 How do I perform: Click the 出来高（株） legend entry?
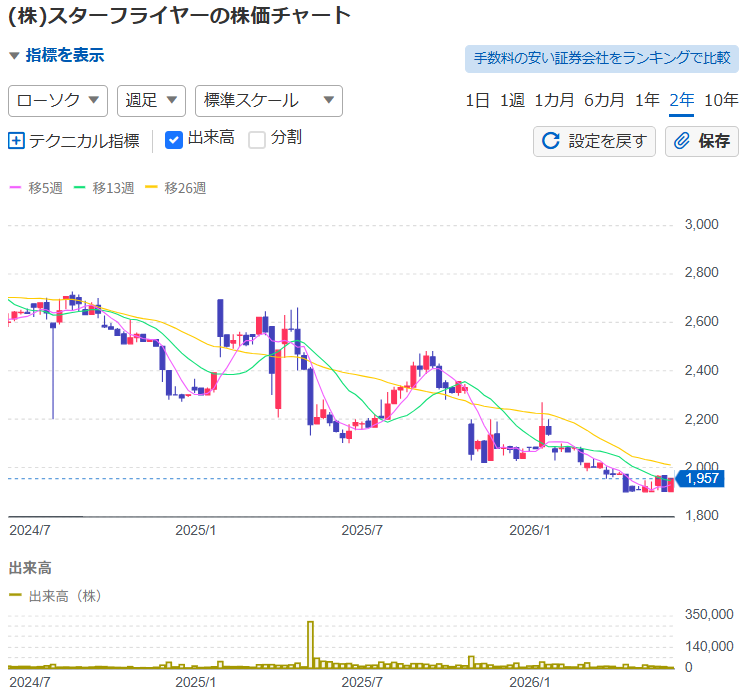[x=56, y=596]
